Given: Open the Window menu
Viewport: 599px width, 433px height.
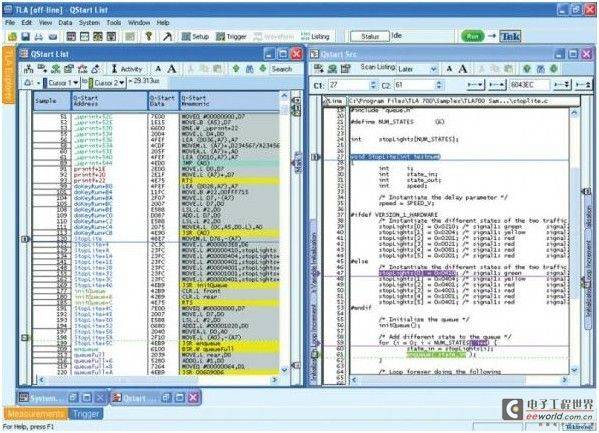Looking at the screenshot, I should coord(139,23).
